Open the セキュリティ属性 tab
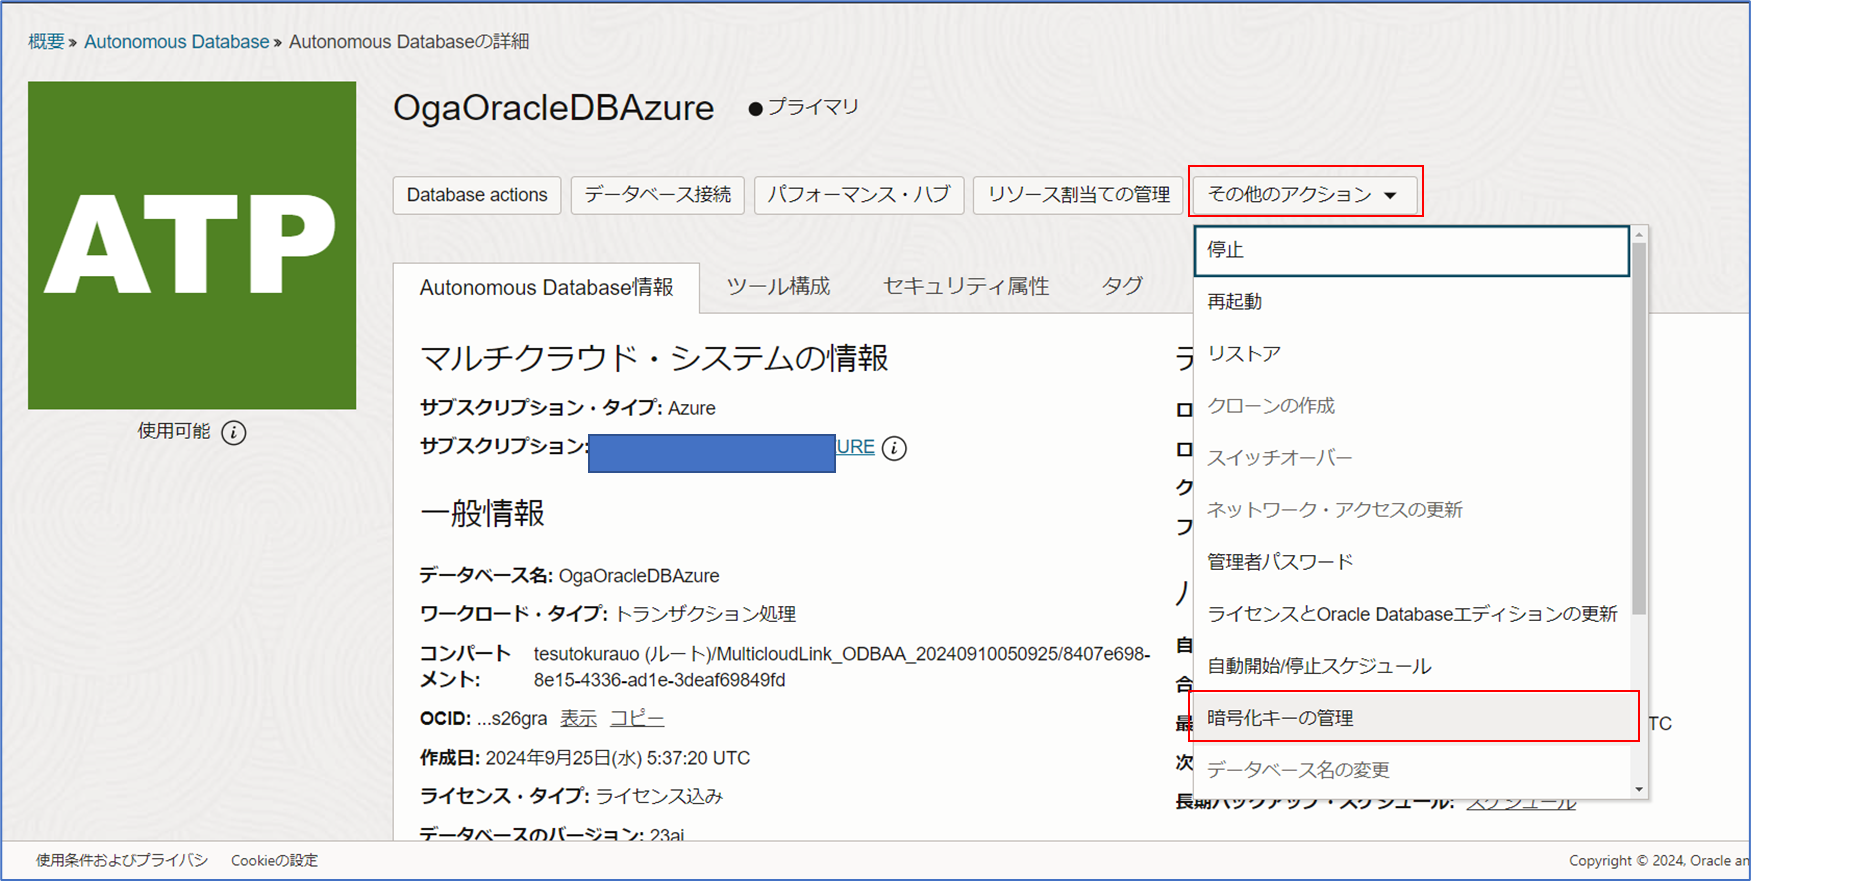 (x=966, y=287)
